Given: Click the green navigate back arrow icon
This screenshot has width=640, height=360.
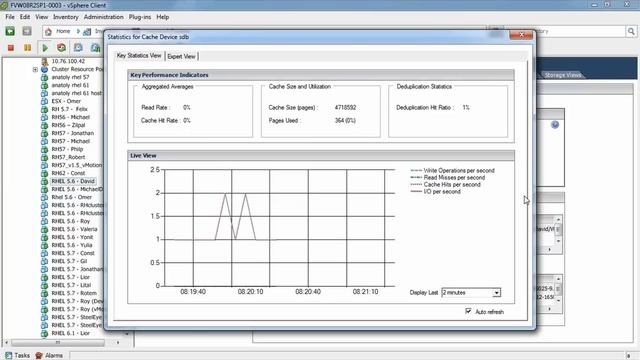Looking at the screenshot, I should point(10,31).
